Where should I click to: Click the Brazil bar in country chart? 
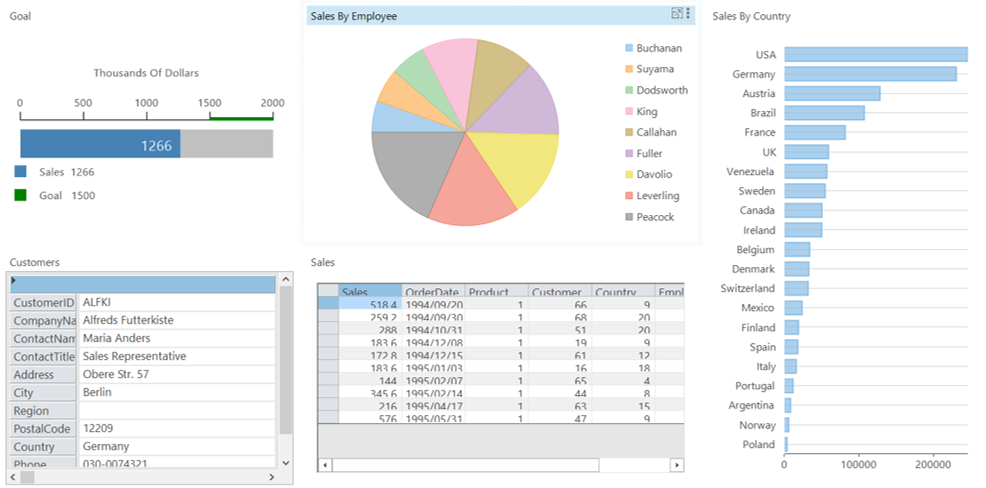point(824,113)
